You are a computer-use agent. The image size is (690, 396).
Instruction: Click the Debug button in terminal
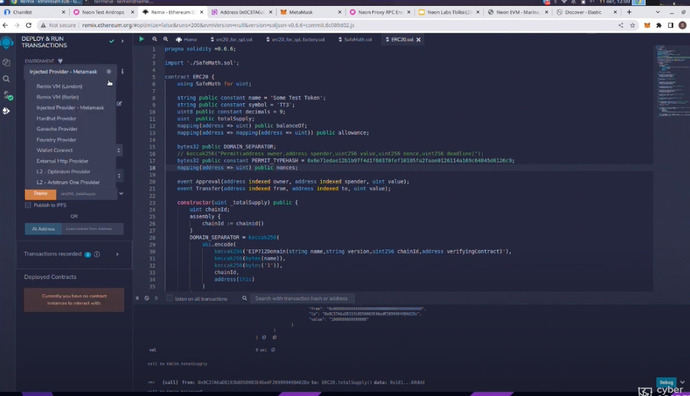(666, 382)
